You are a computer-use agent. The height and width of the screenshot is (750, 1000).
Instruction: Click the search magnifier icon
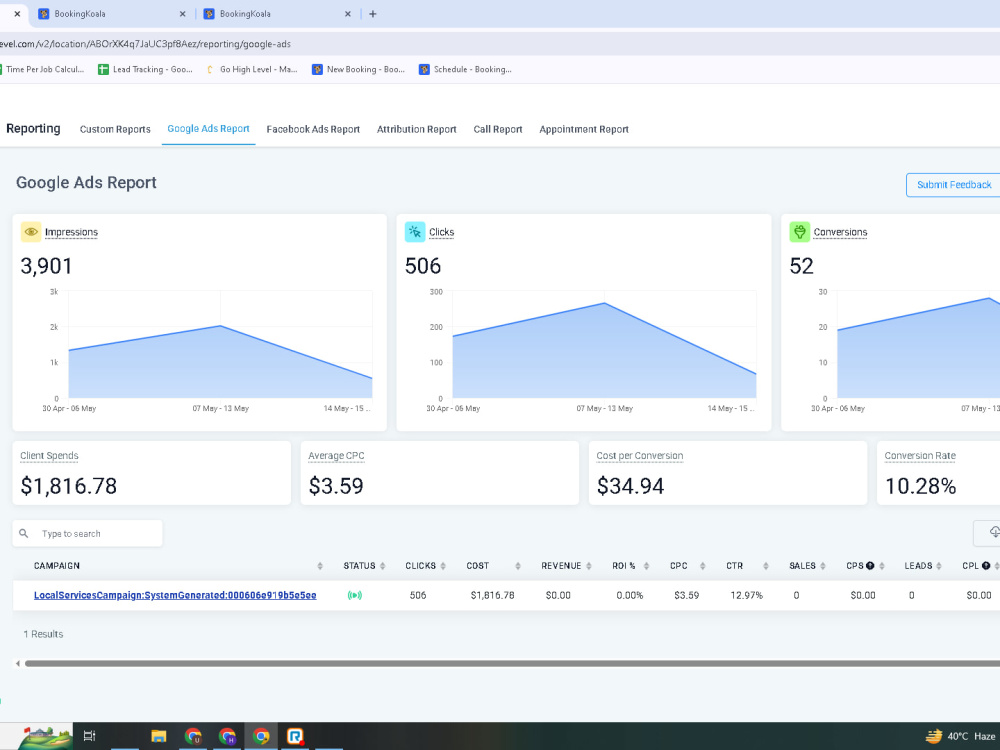[24, 533]
